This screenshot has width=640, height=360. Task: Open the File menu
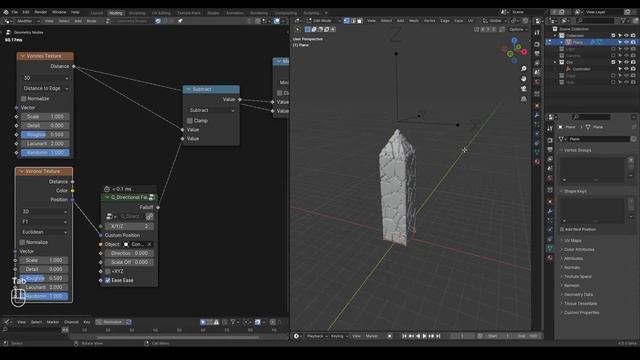(x=15, y=12)
